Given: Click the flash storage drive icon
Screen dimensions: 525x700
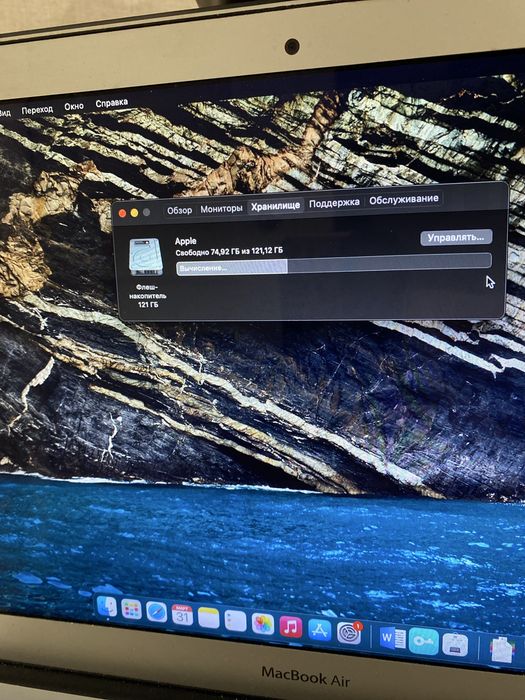Looking at the screenshot, I should [x=146, y=257].
